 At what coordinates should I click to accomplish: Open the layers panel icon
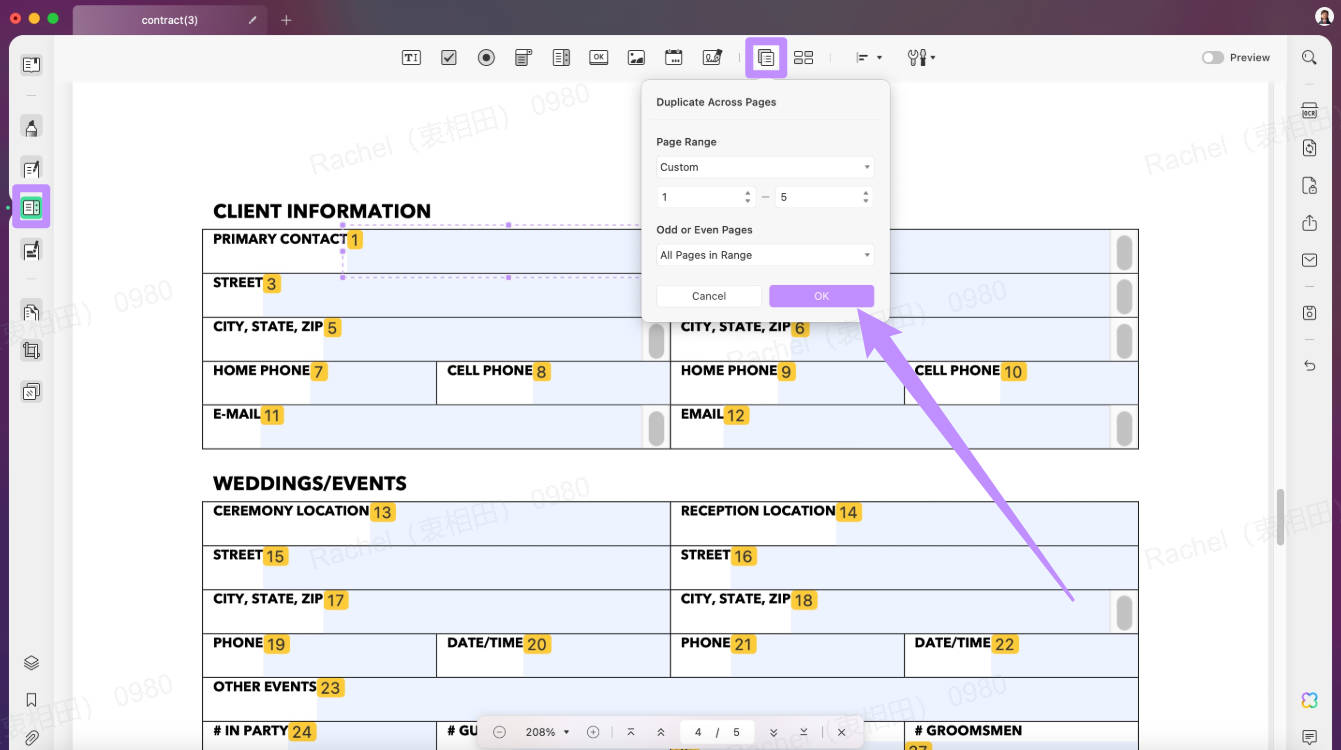tap(31, 663)
